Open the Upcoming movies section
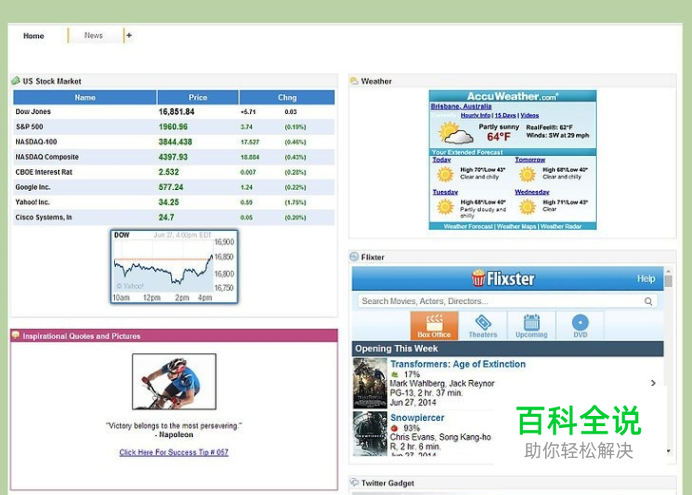This screenshot has width=692, height=495. click(x=531, y=326)
